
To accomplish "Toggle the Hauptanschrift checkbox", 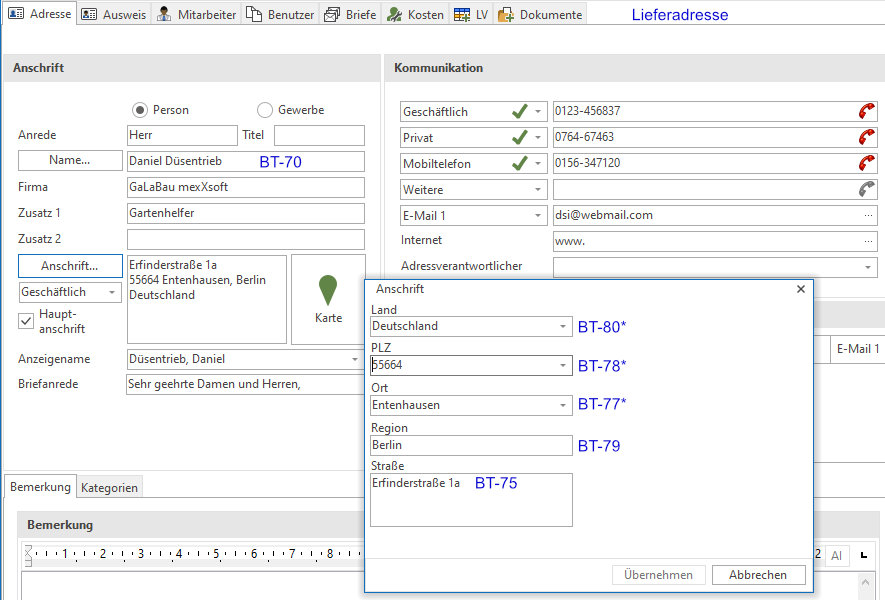I will pos(26,321).
